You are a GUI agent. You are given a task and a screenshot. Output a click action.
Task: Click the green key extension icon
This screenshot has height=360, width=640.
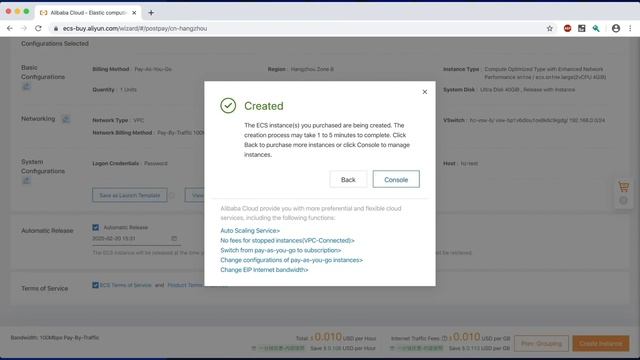click(596, 28)
